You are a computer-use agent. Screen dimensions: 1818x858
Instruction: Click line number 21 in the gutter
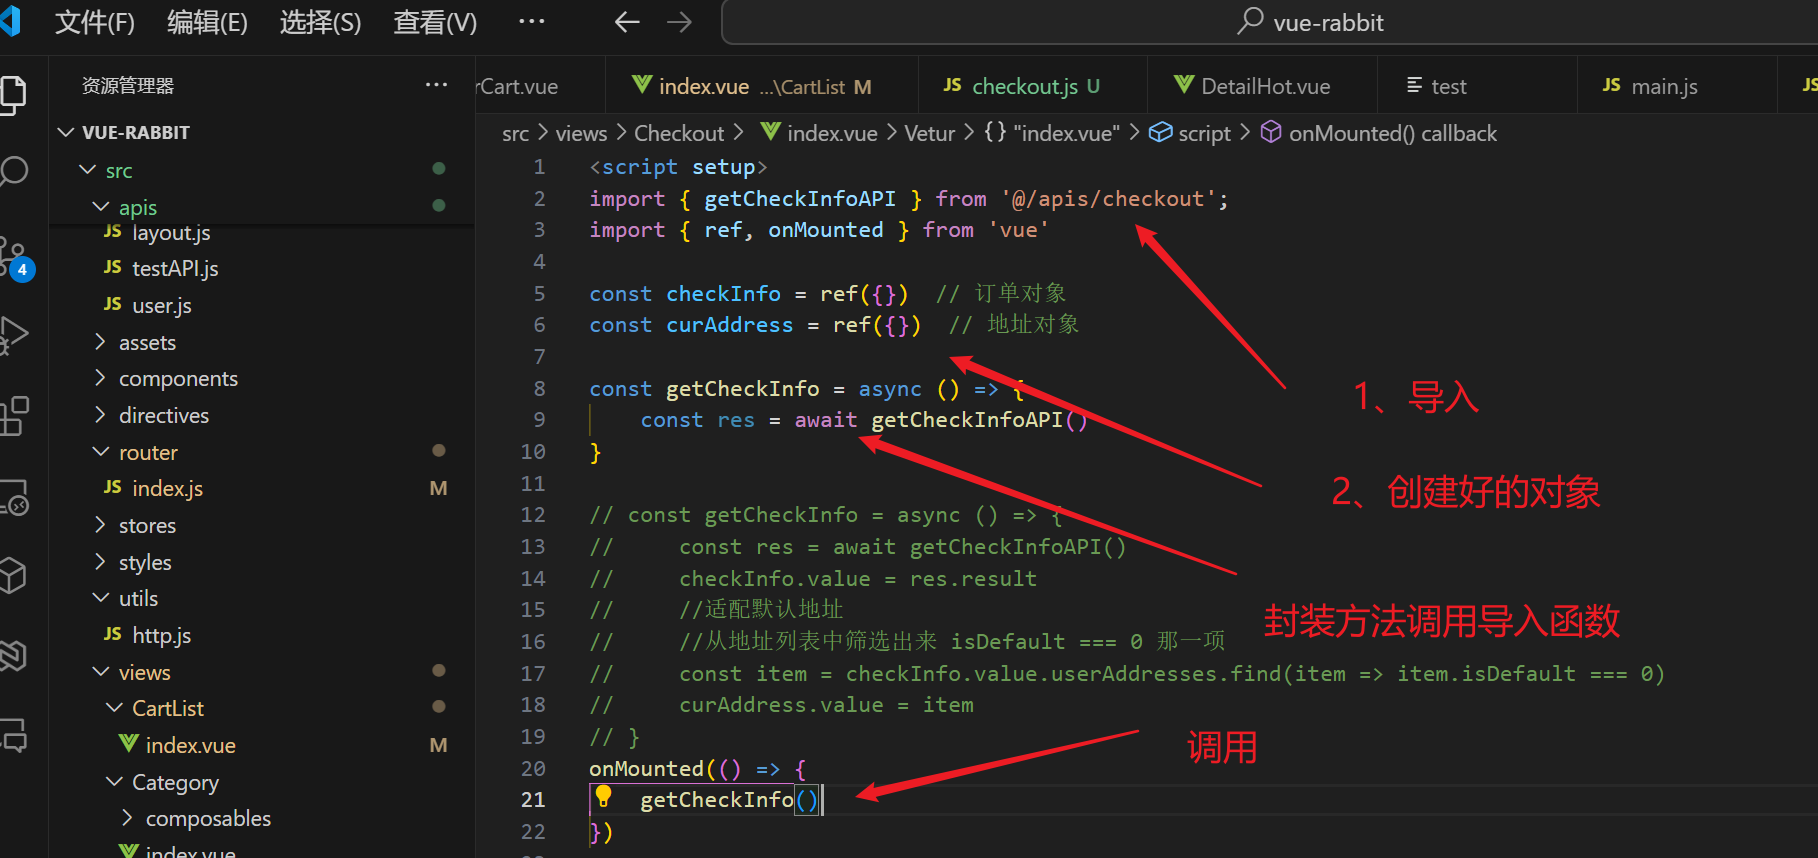(533, 800)
